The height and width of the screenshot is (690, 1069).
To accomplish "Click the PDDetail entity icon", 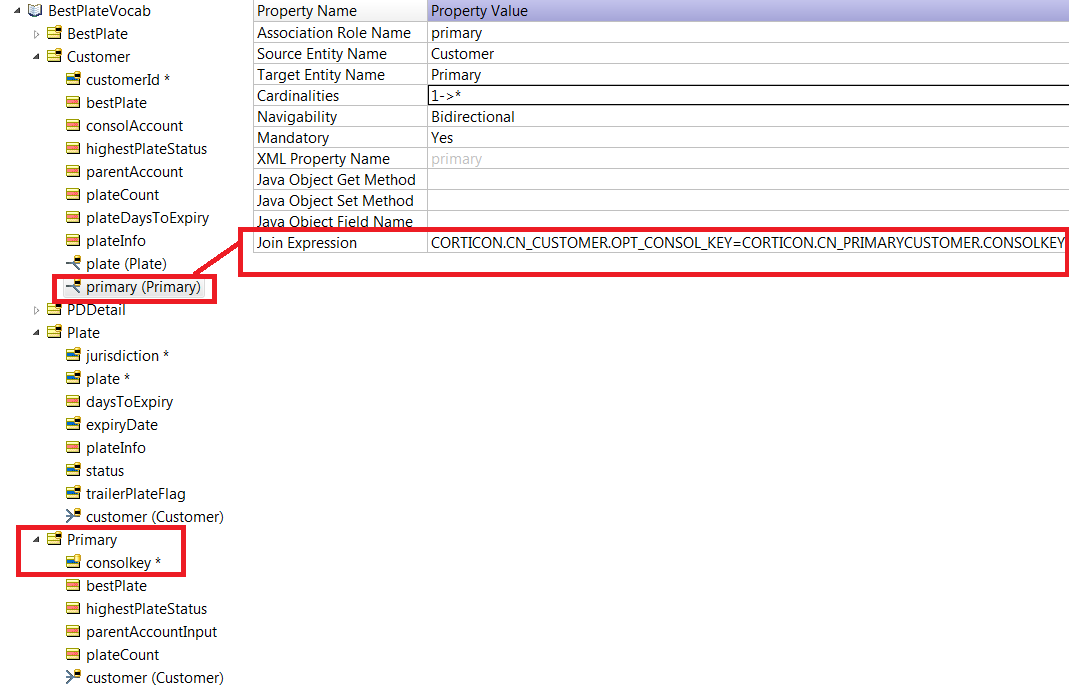I will coord(54,309).
